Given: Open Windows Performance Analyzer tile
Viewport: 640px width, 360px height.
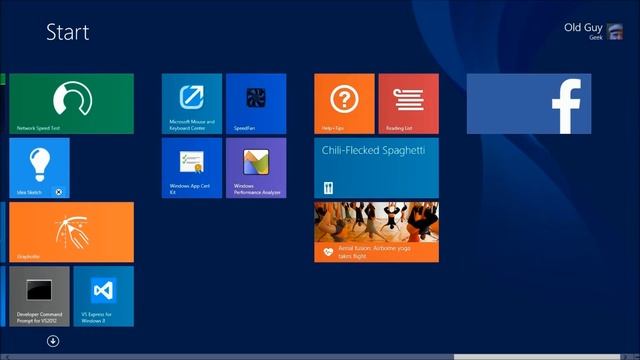Looking at the screenshot, I should click(x=256, y=168).
